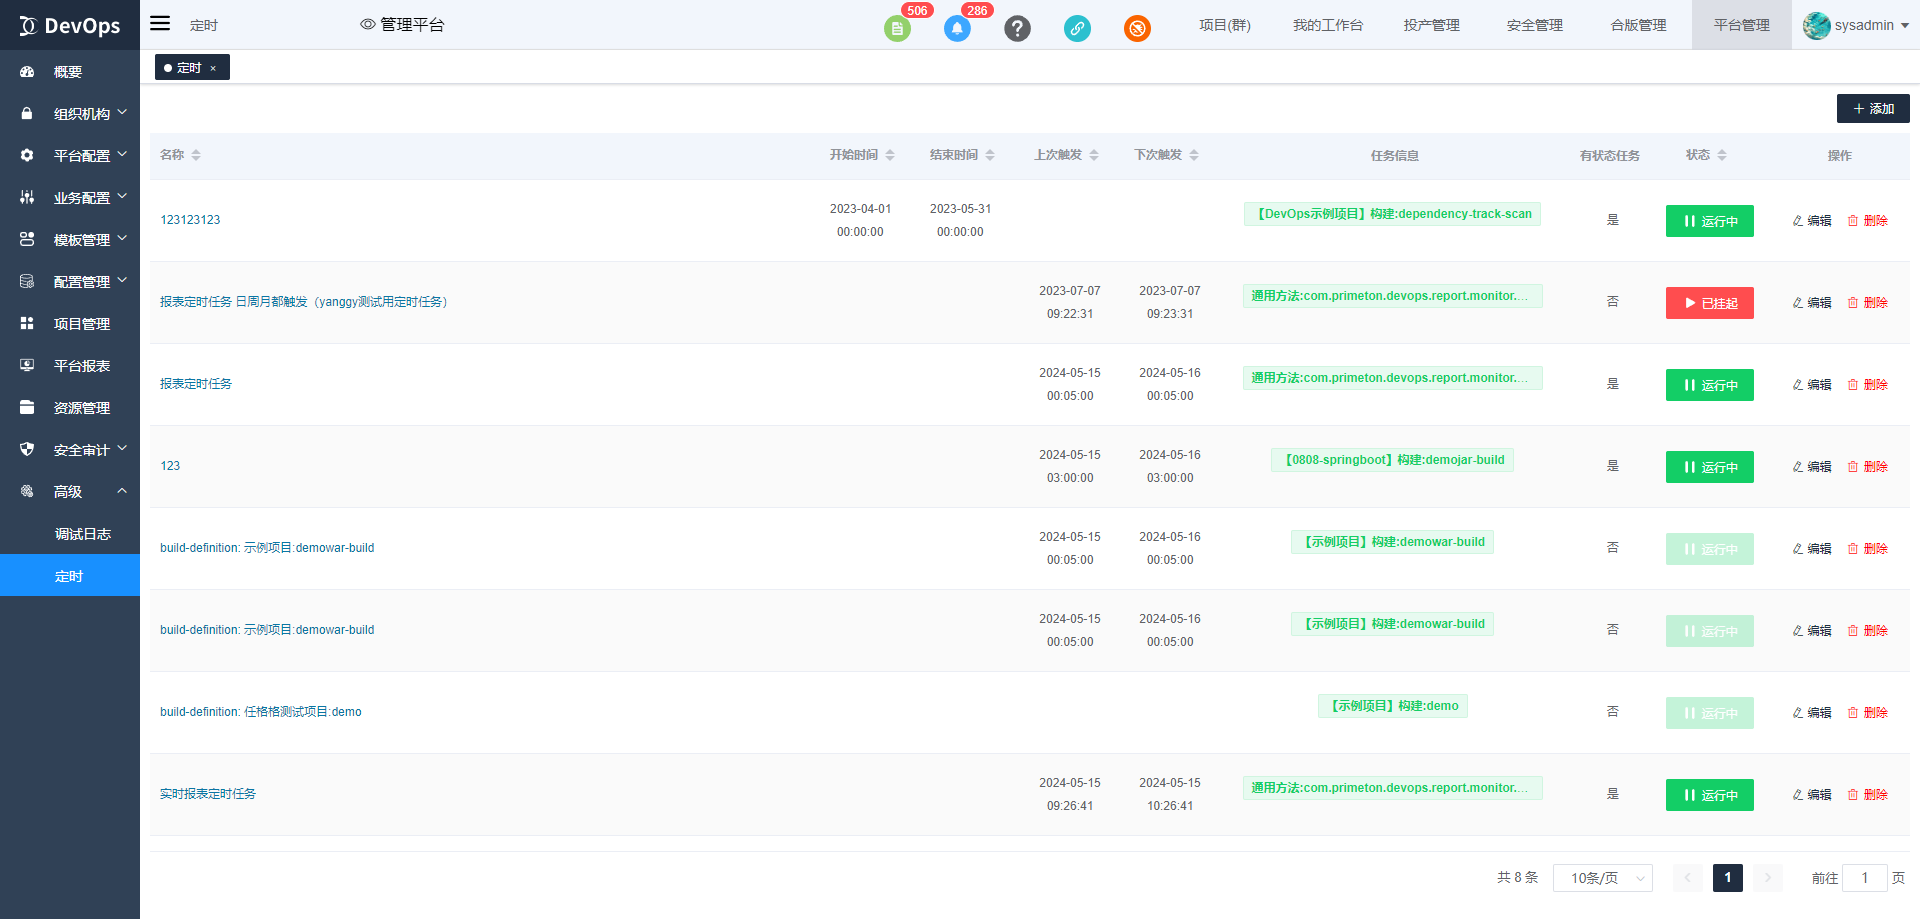The height and width of the screenshot is (919, 1920).
Task: Click the orange prohibited circle icon
Action: click(1137, 29)
